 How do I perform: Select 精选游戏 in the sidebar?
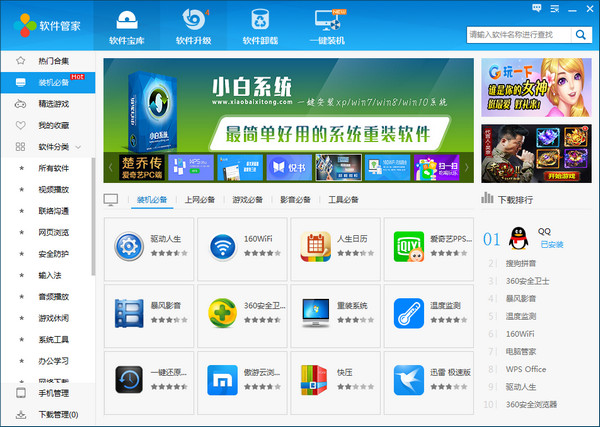(x=48, y=104)
